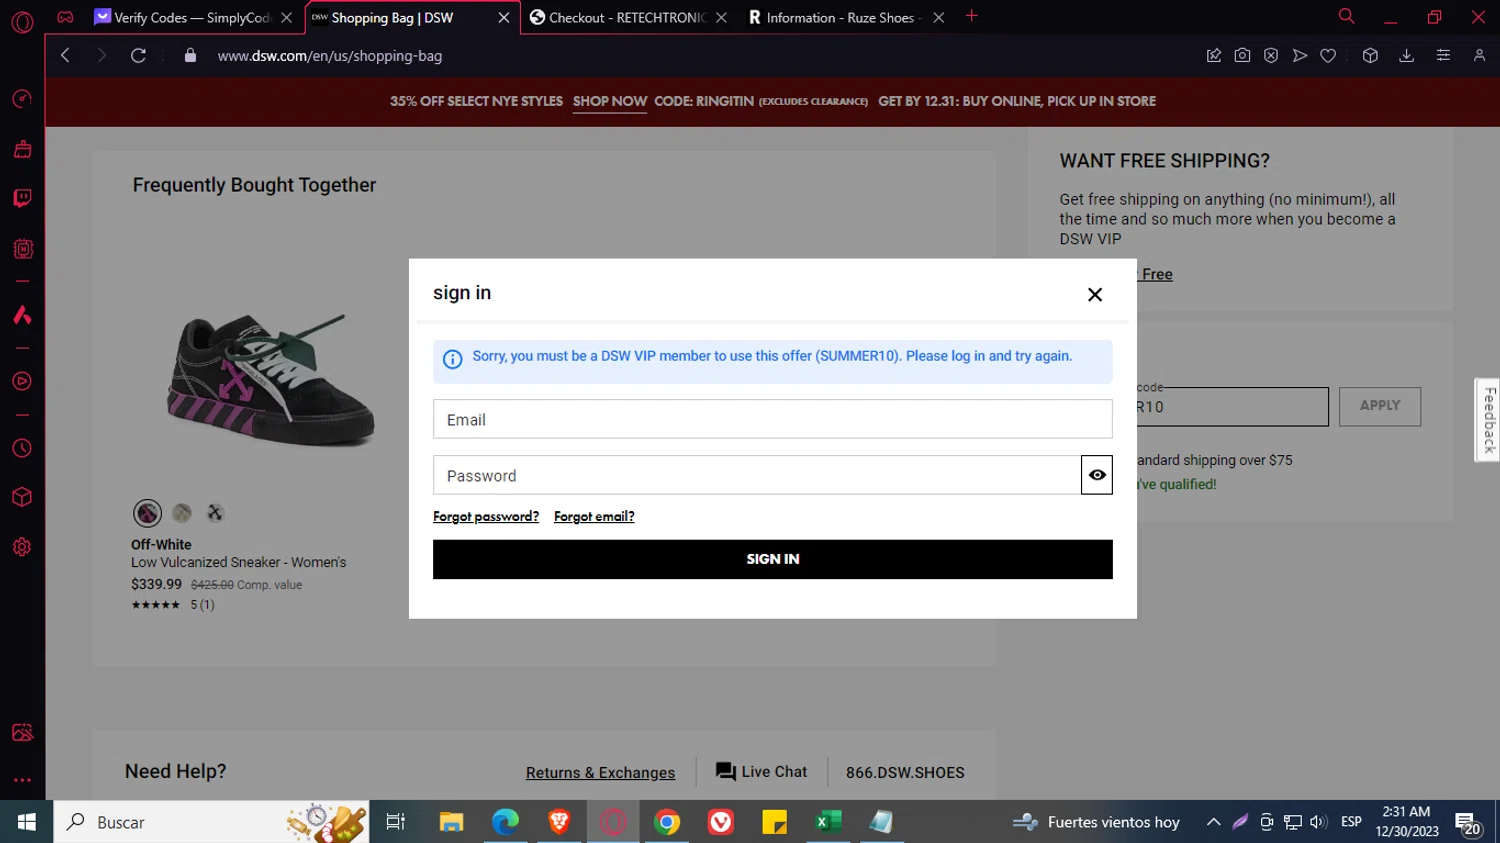Open File Explorer from the taskbar

pyautogui.click(x=451, y=822)
